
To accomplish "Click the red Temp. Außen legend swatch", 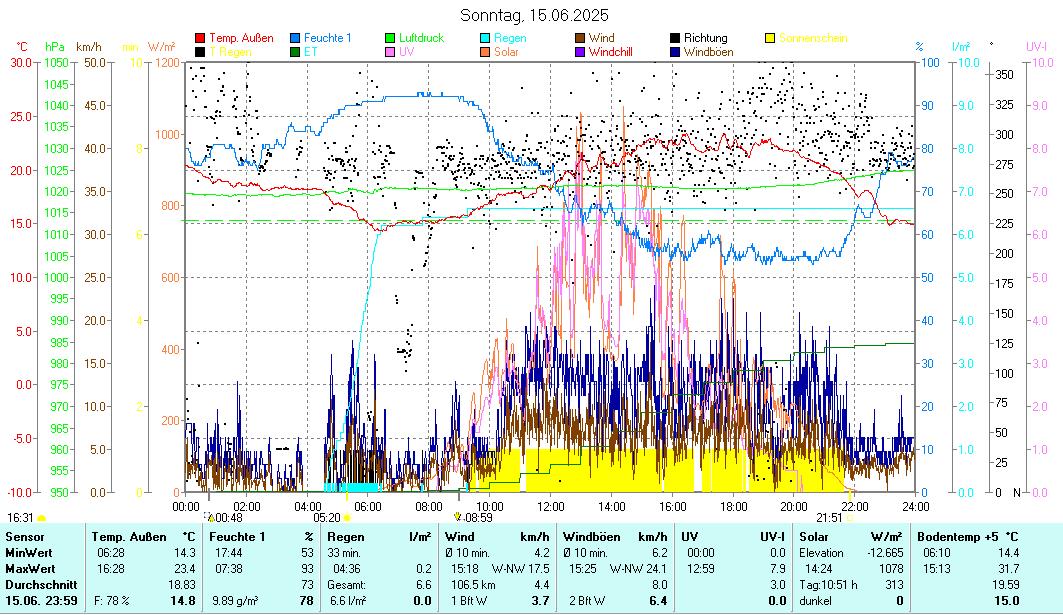I will point(200,39).
